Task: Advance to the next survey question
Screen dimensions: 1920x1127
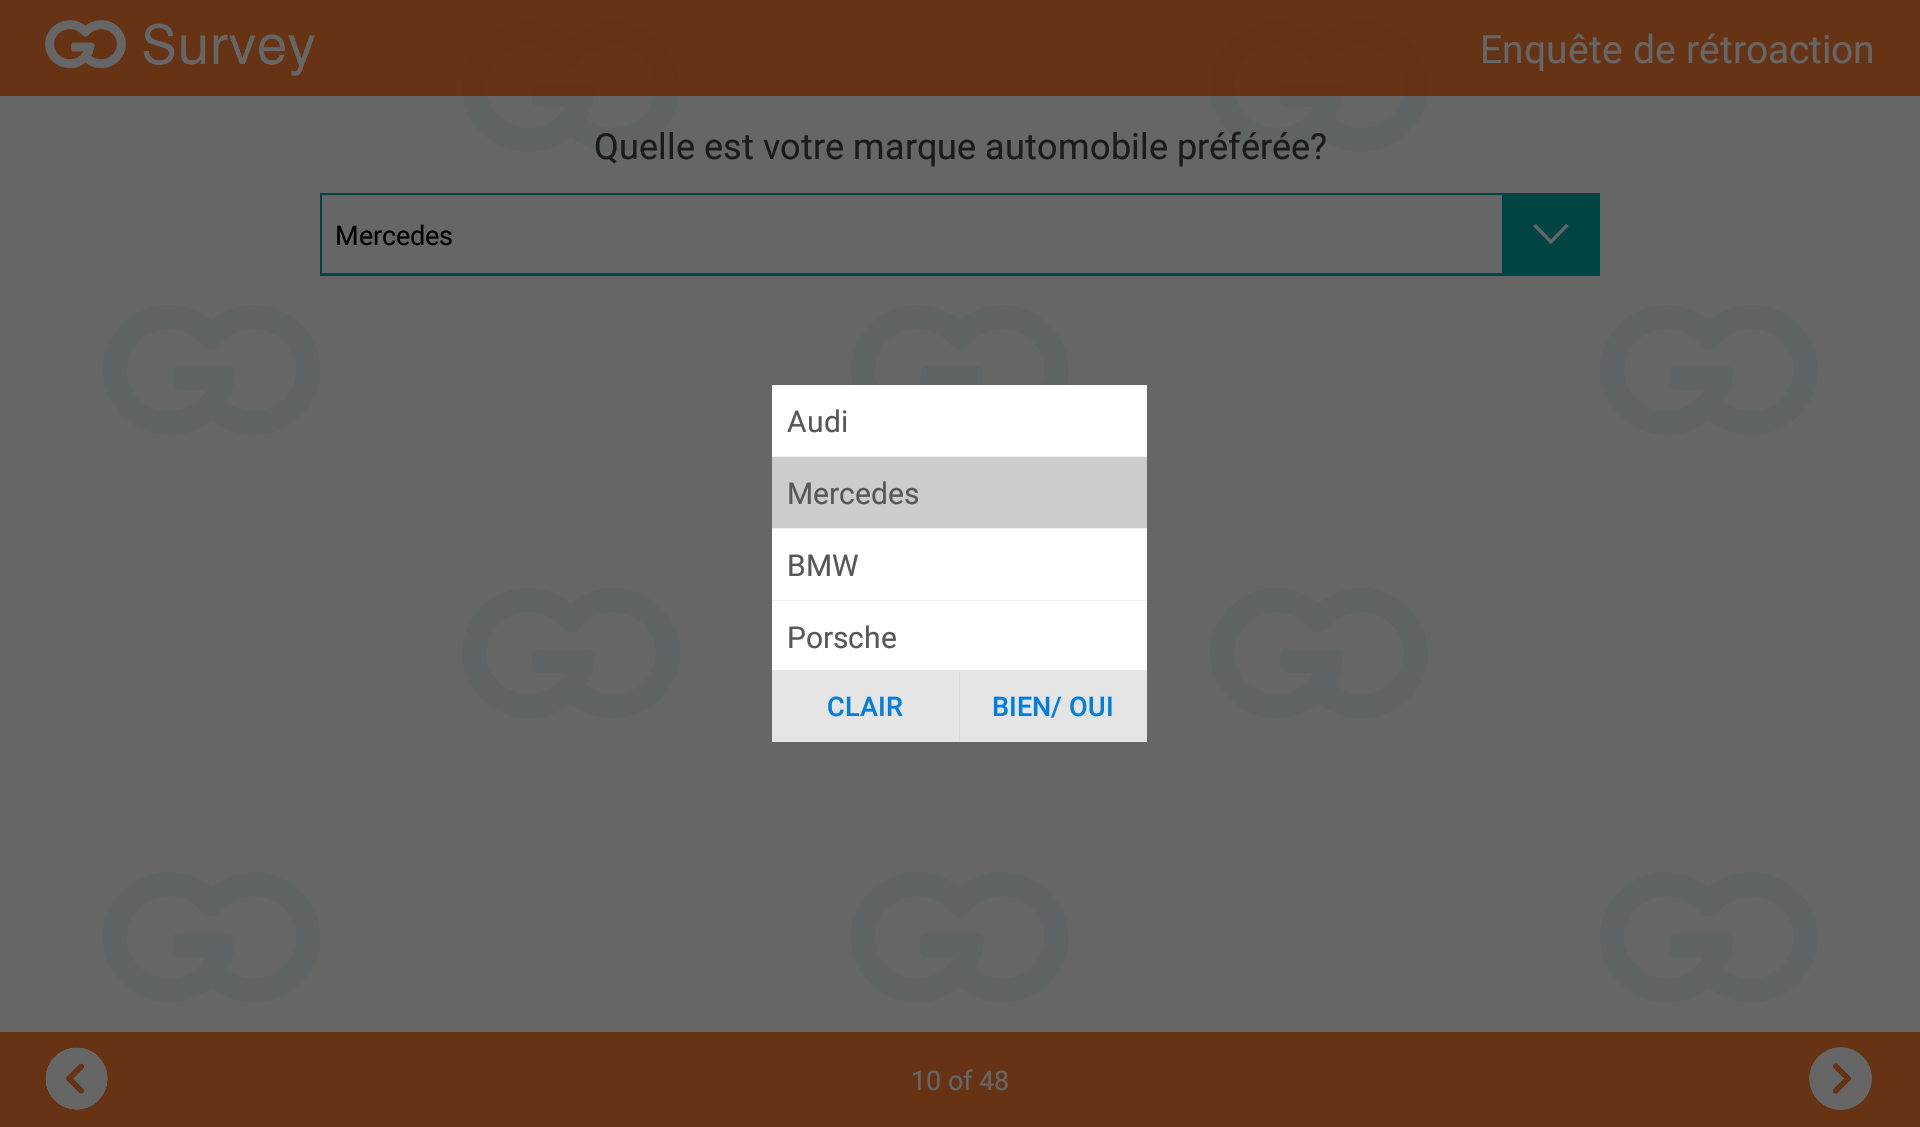Action: pyautogui.click(x=1840, y=1079)
